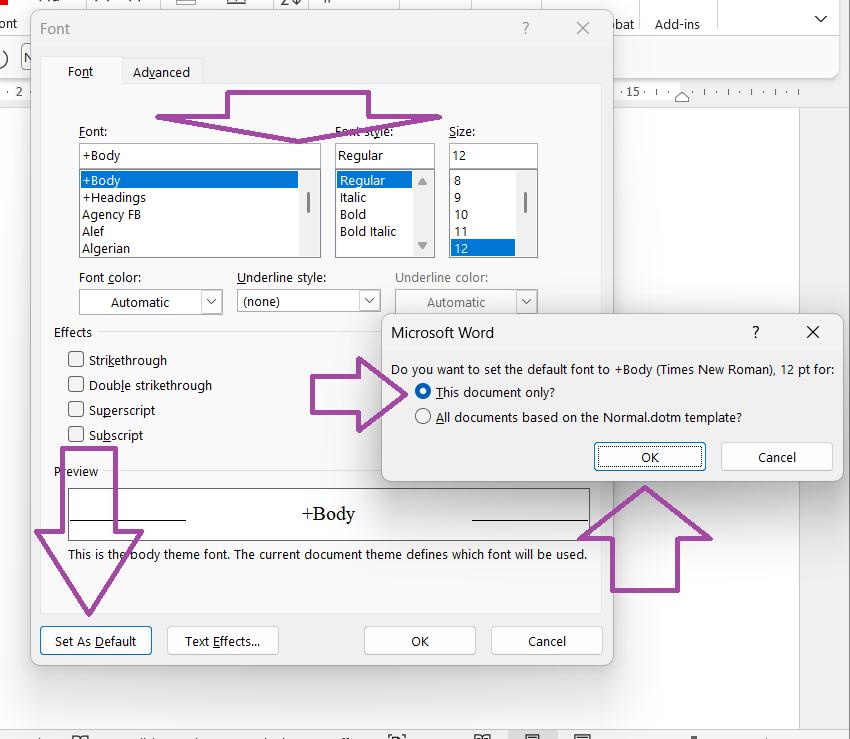
Task: Choose 'All documents based on Normal.dotm' option
Action: point(423,416)
